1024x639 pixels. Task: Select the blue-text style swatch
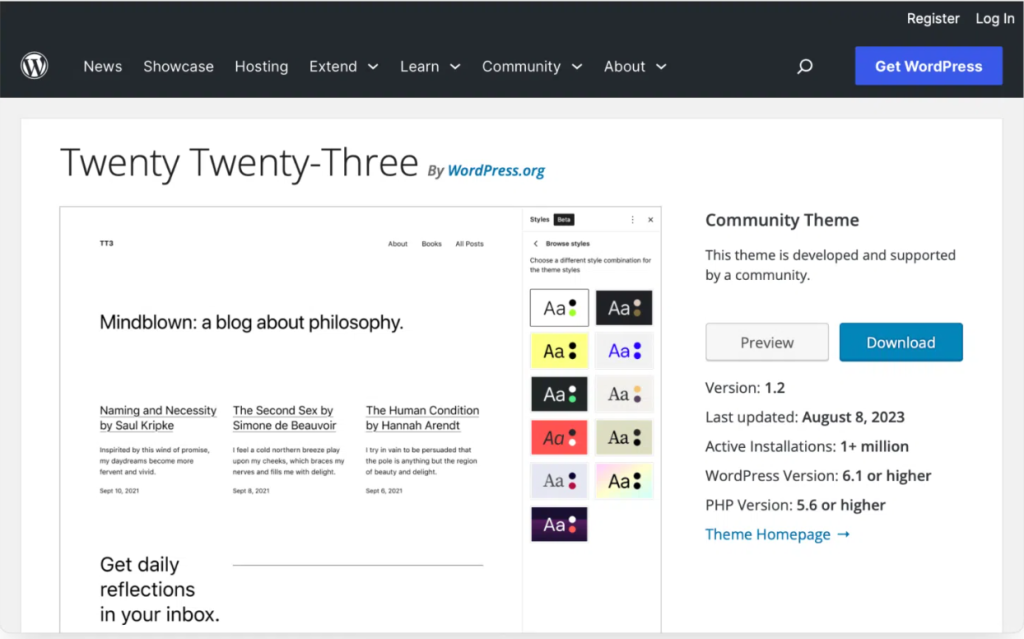[x=624, y=351]
